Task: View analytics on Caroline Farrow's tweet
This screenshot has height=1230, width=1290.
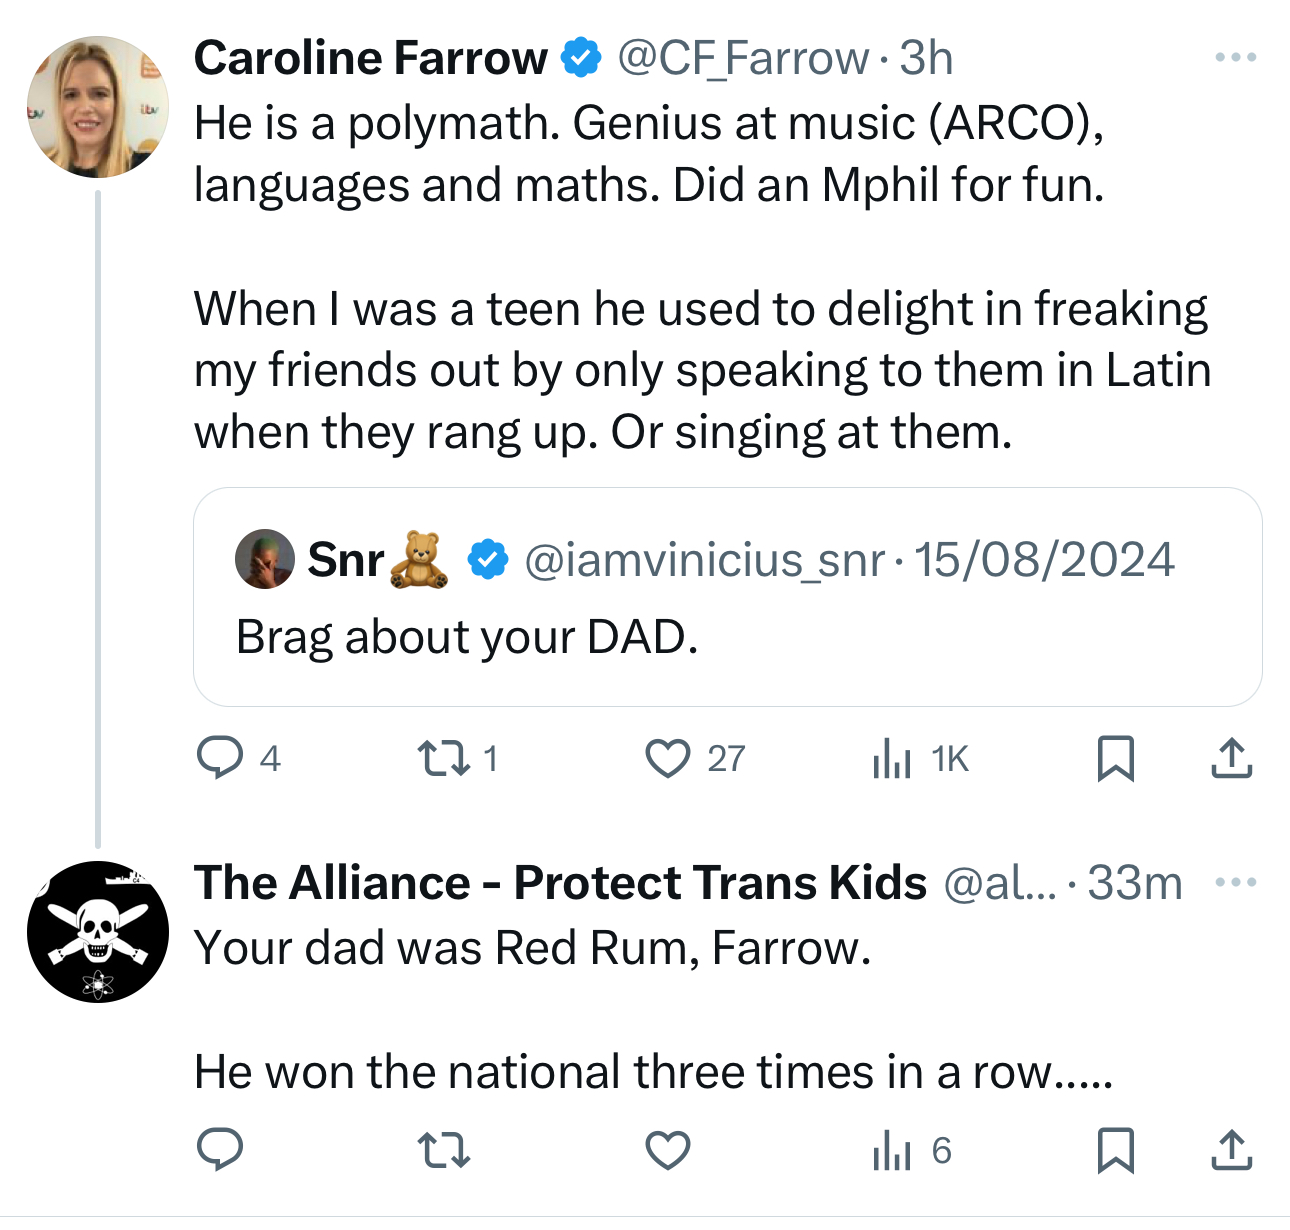Action: (x=892, y=758)
